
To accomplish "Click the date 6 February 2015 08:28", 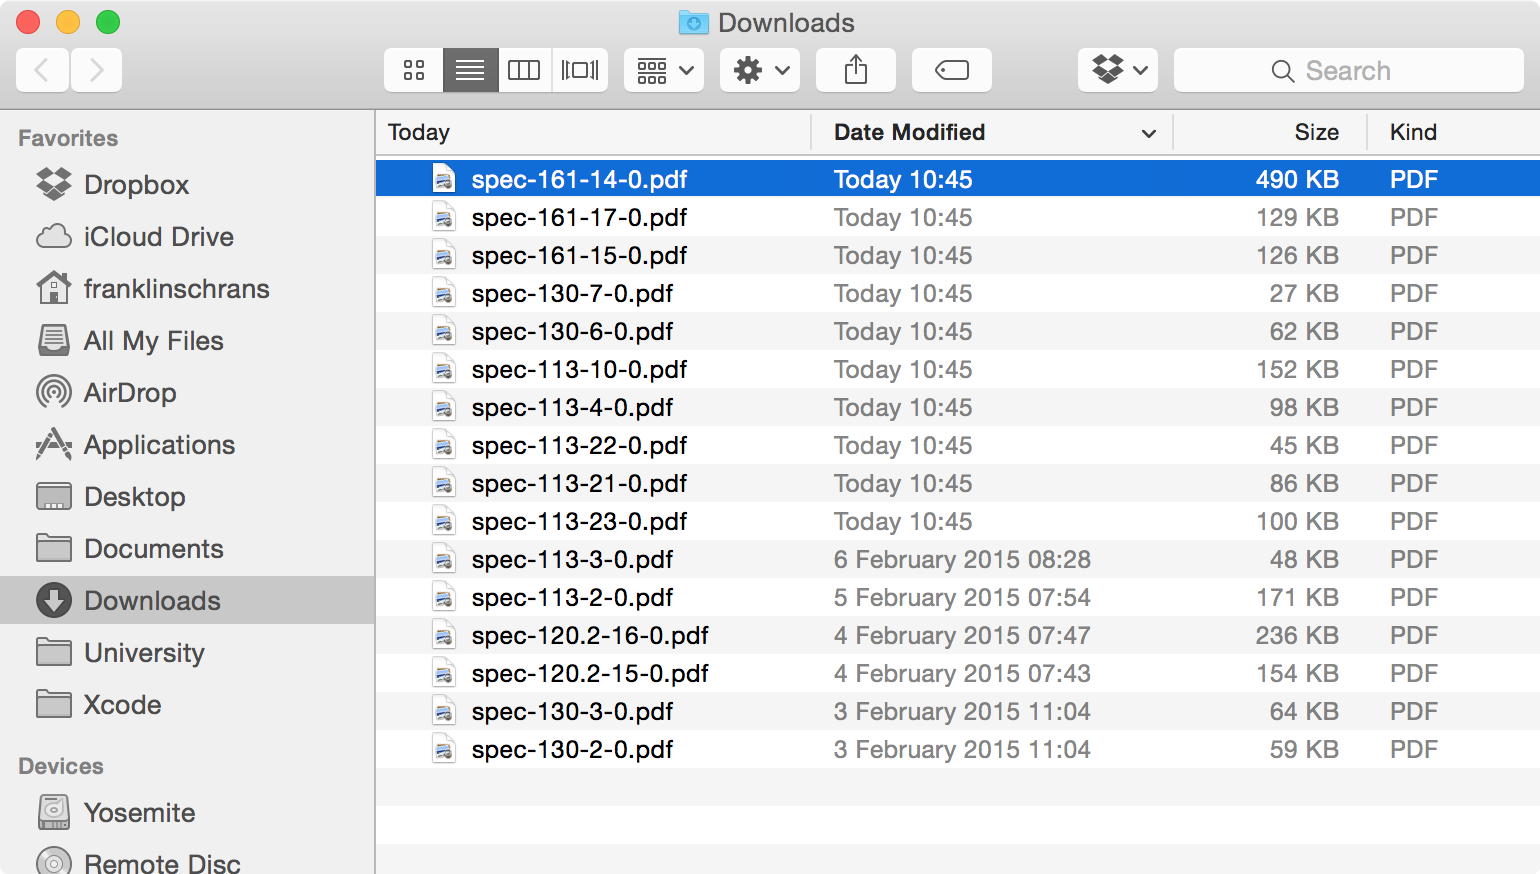I will (x=962, y=559).
